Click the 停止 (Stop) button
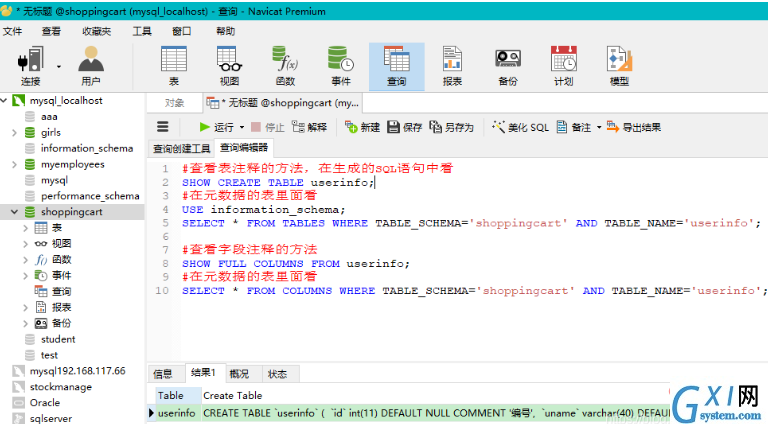The width and height of the screenshot is (768, 424). [267, 127]
